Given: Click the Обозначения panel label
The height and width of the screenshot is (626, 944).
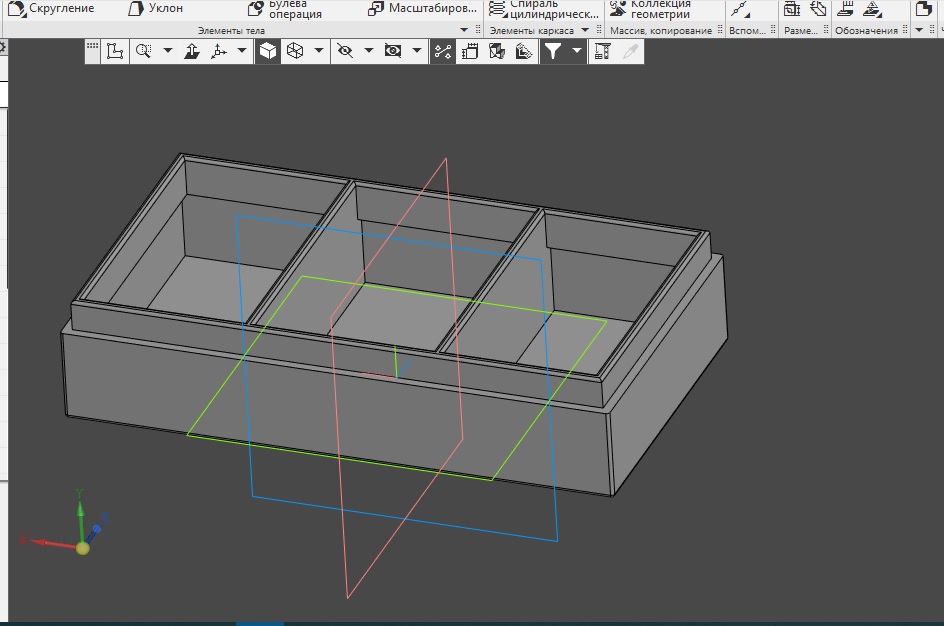Looking at the screenshot, I should (x=866, y=31).
